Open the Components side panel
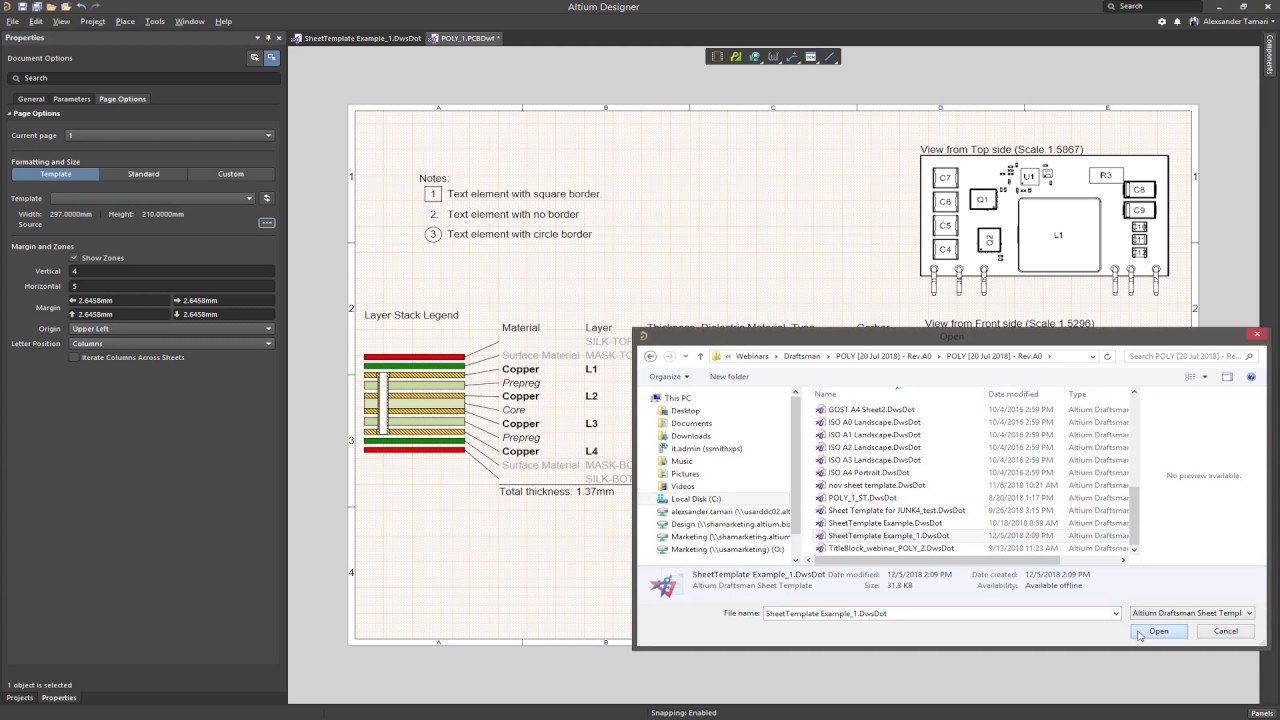This screenshot has height=720, width=1280. coord(1271,54)
